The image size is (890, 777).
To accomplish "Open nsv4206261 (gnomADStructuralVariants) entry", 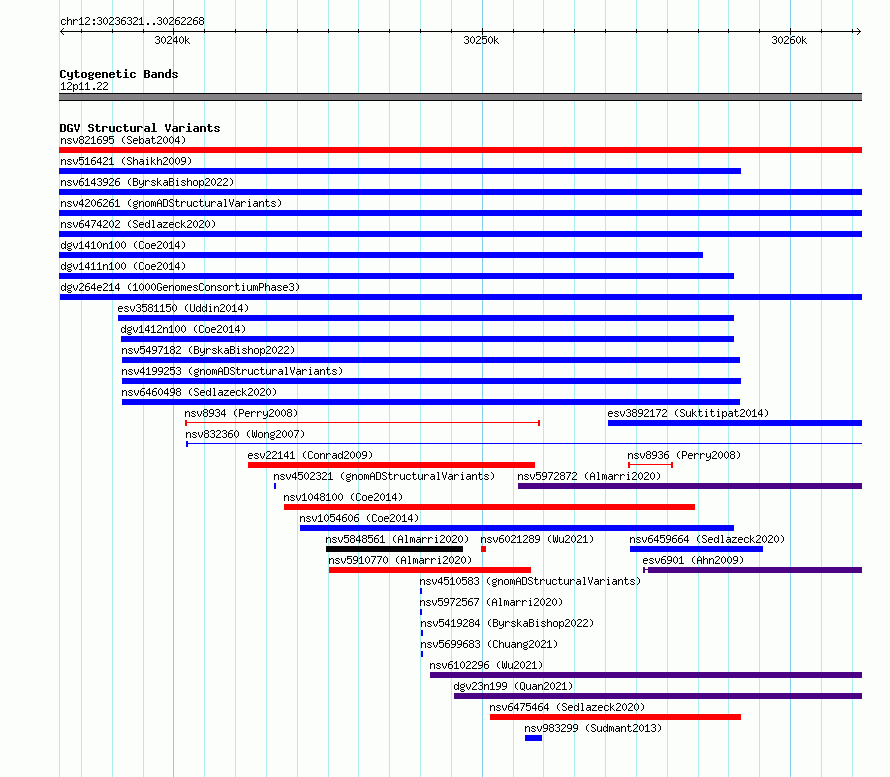I will (x=171, y=203).
